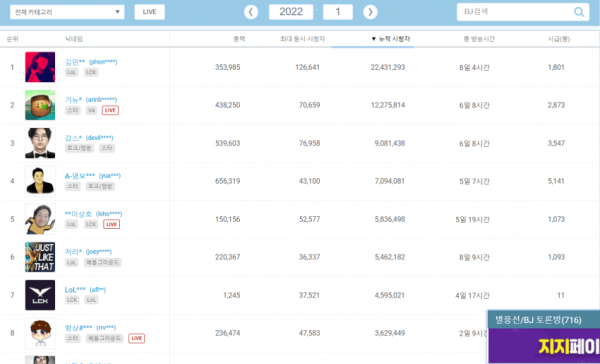
Task: Select the year 2022 field
Action: tap(291, 12)
